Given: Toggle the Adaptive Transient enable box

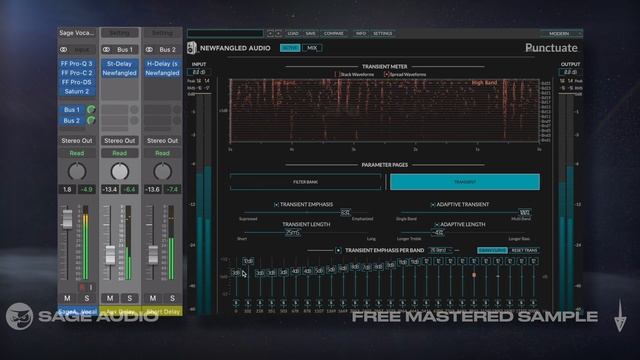Looking at the screenshot, I should (x=433, y=204).
